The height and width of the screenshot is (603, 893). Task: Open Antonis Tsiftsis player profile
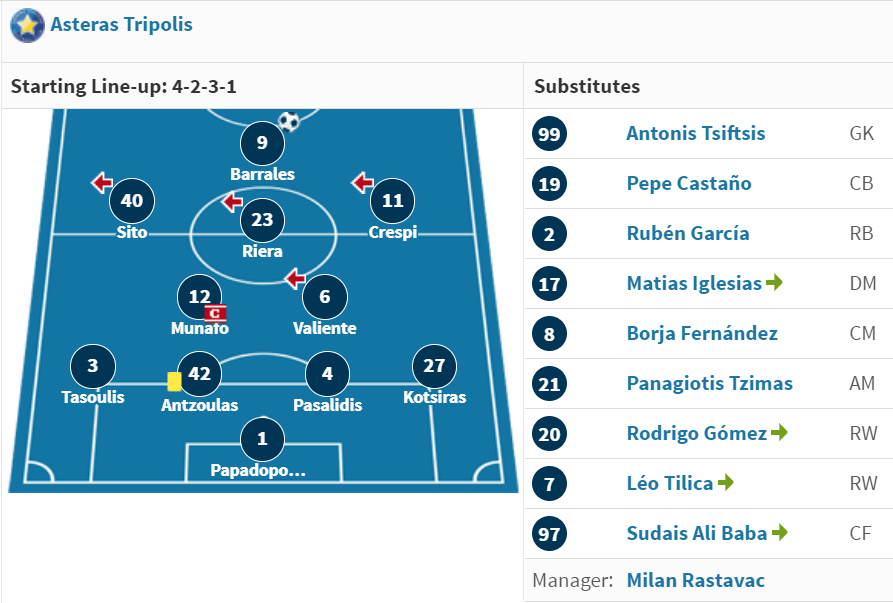695,133
